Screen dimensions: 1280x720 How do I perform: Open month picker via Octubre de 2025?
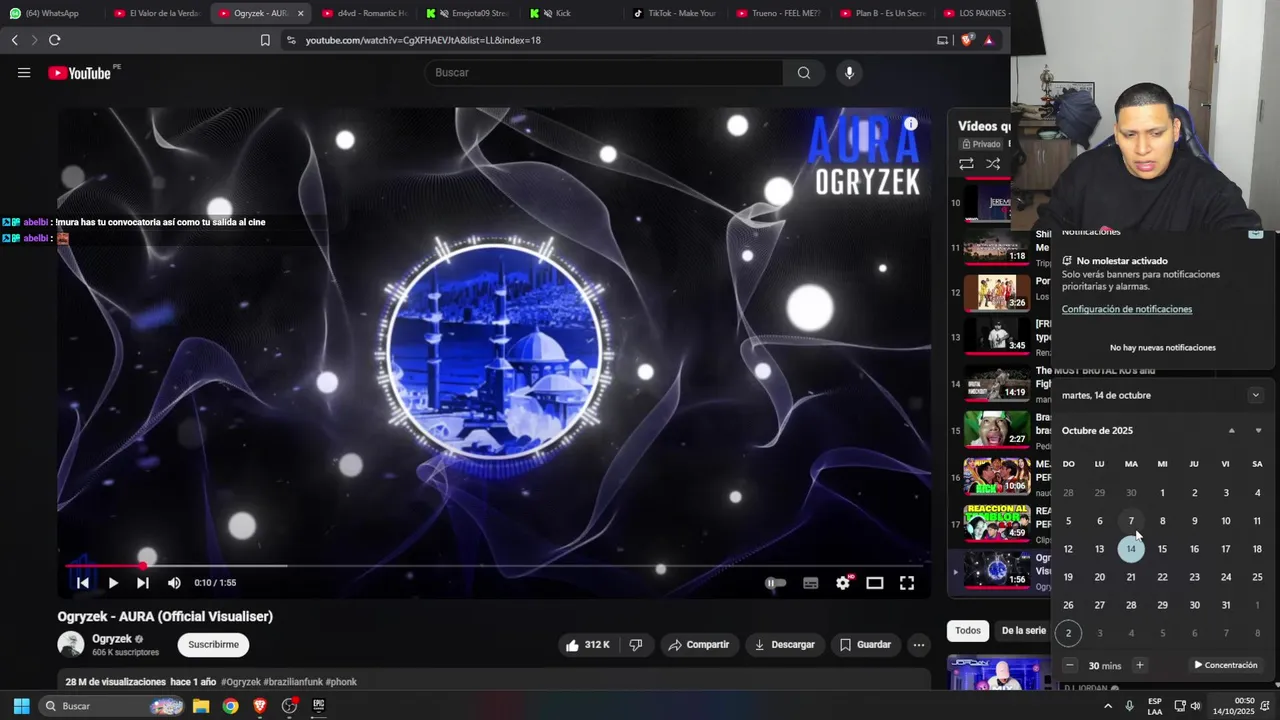click(x=1097, y=431)
